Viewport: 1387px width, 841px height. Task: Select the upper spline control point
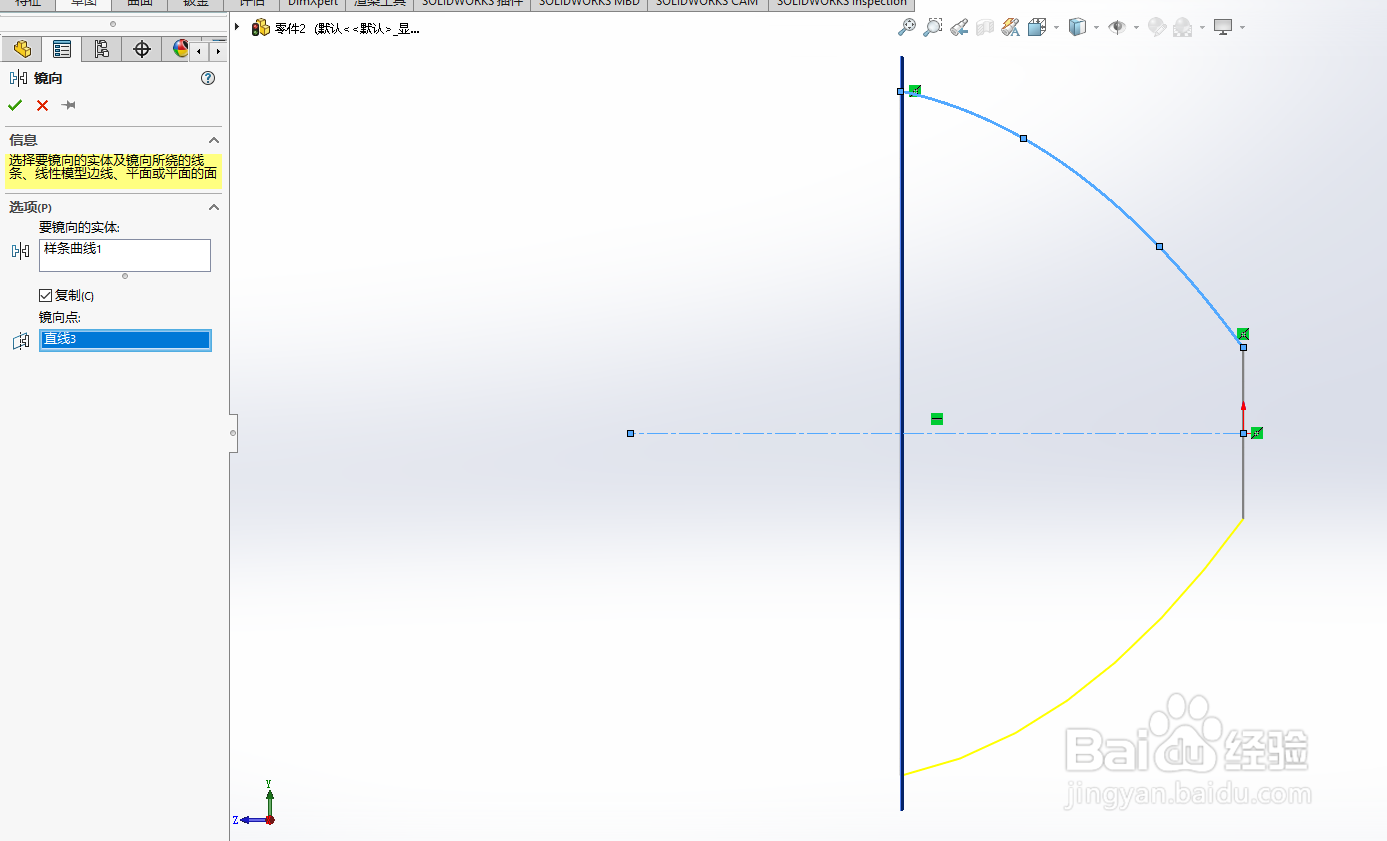(x=1023, y=138)
